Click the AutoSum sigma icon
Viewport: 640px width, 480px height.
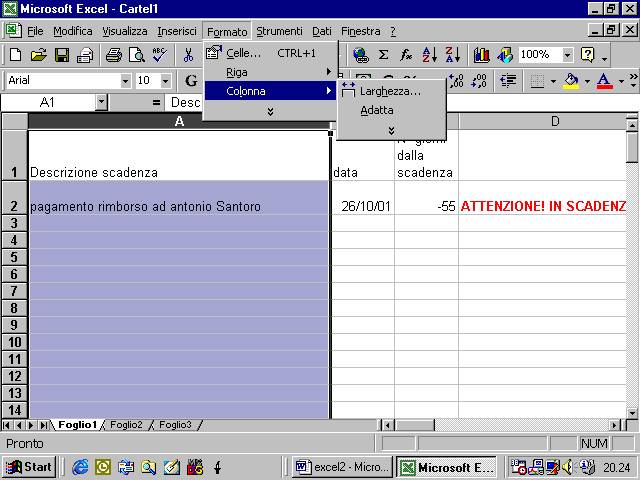(x=383, y=54)
